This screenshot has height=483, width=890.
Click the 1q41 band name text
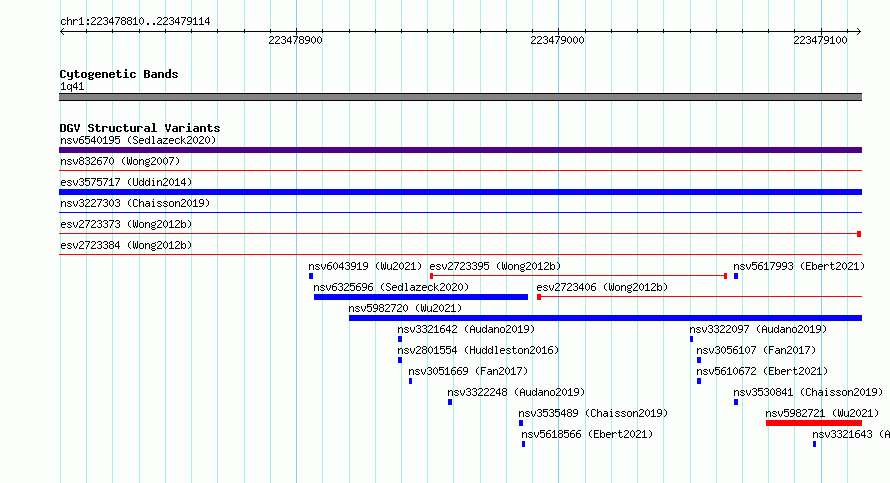[x=72, y=86]
